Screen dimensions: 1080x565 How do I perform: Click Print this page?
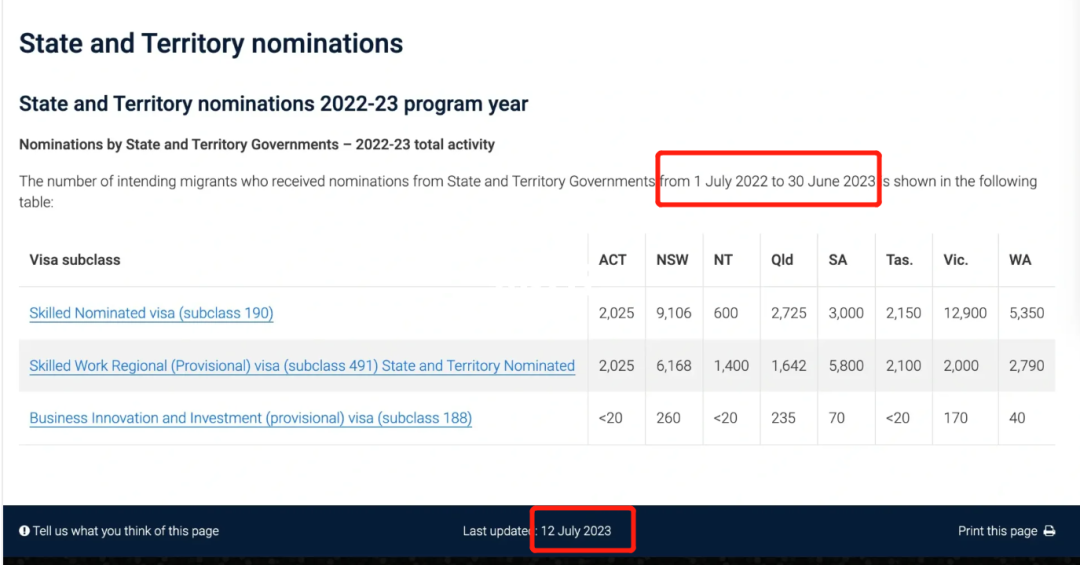coord(997,531)
